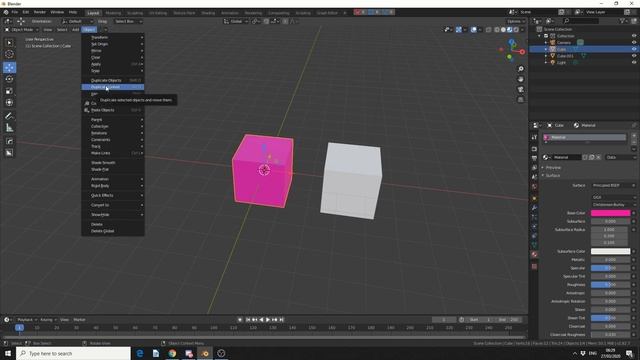This screenshot has width=640, height=360.
Task: Open the Principled BSDF surface dropdown
Action: pyautogui.click(x=613, y=185)
